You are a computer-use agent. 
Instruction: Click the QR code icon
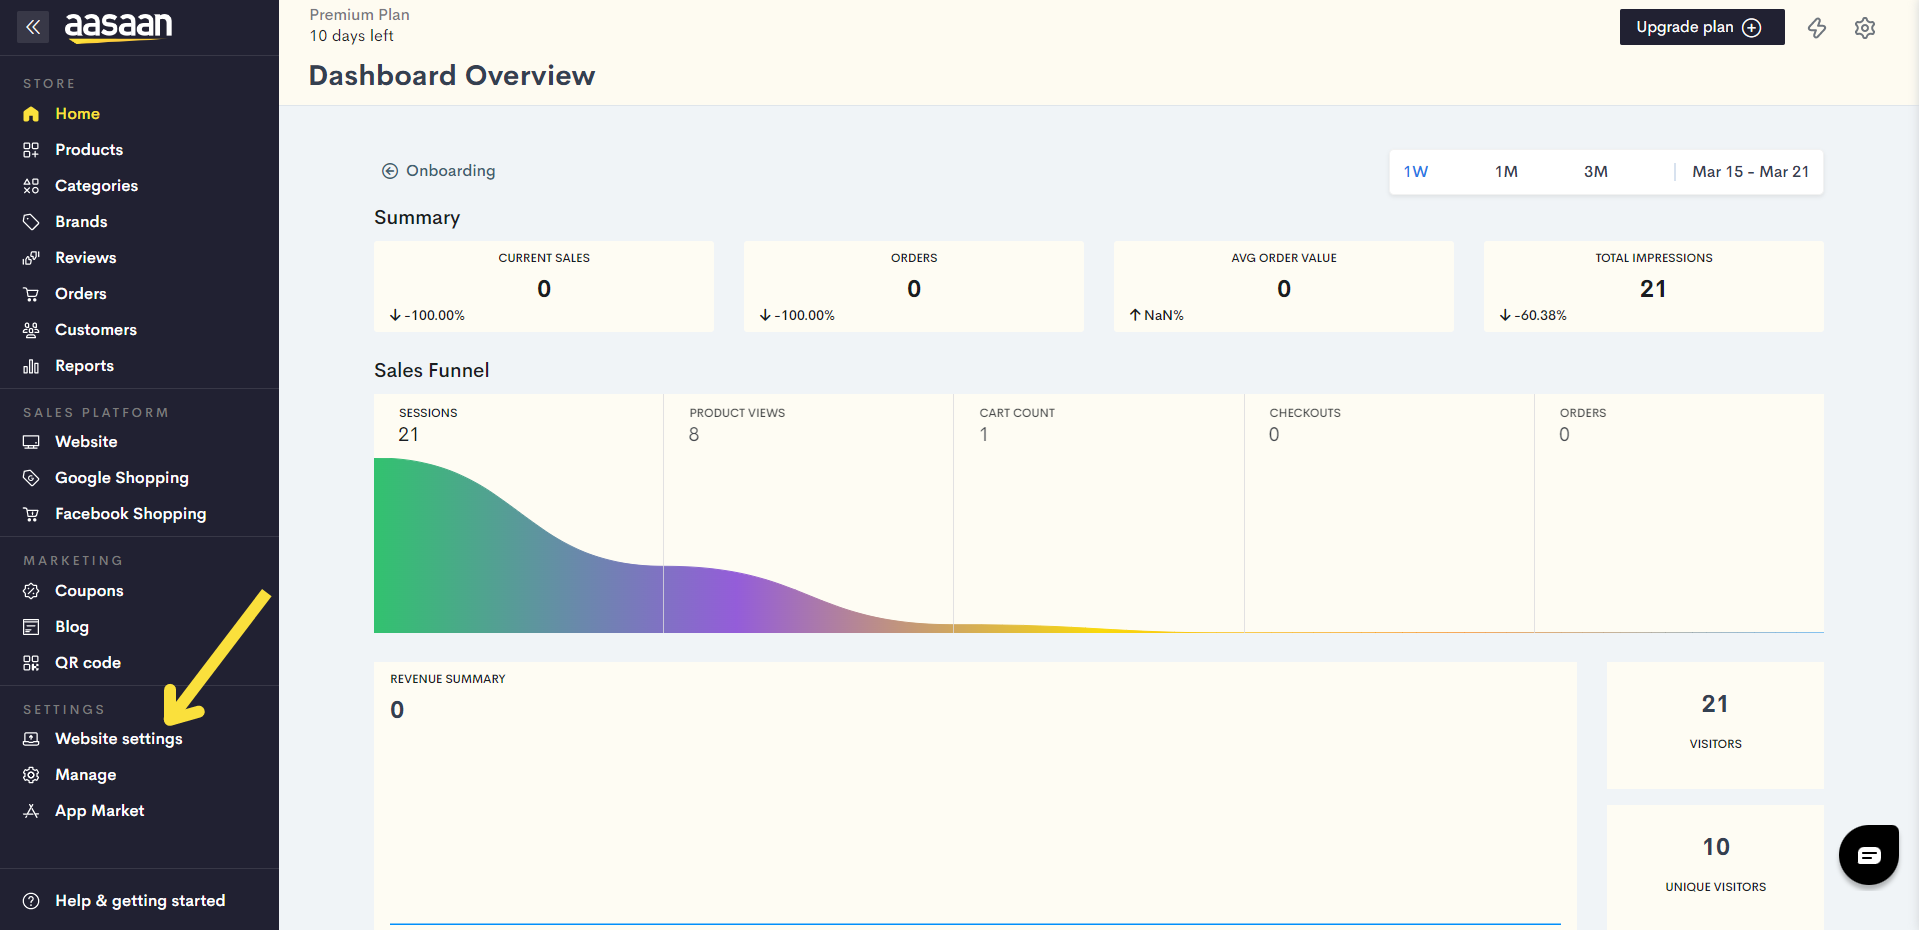[31, 663]
